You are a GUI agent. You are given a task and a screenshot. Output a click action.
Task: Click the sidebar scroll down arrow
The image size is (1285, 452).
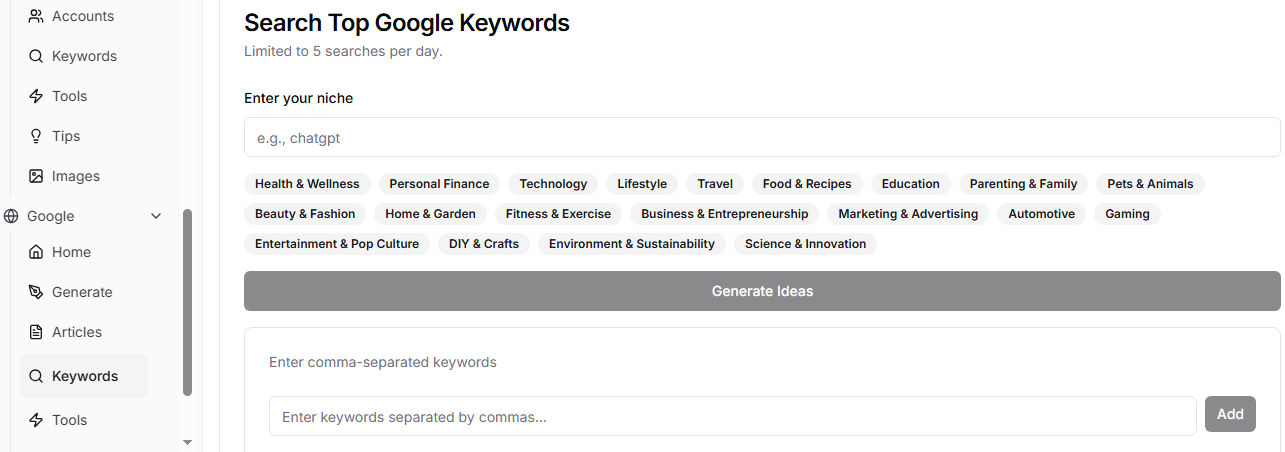pos(187,441)
